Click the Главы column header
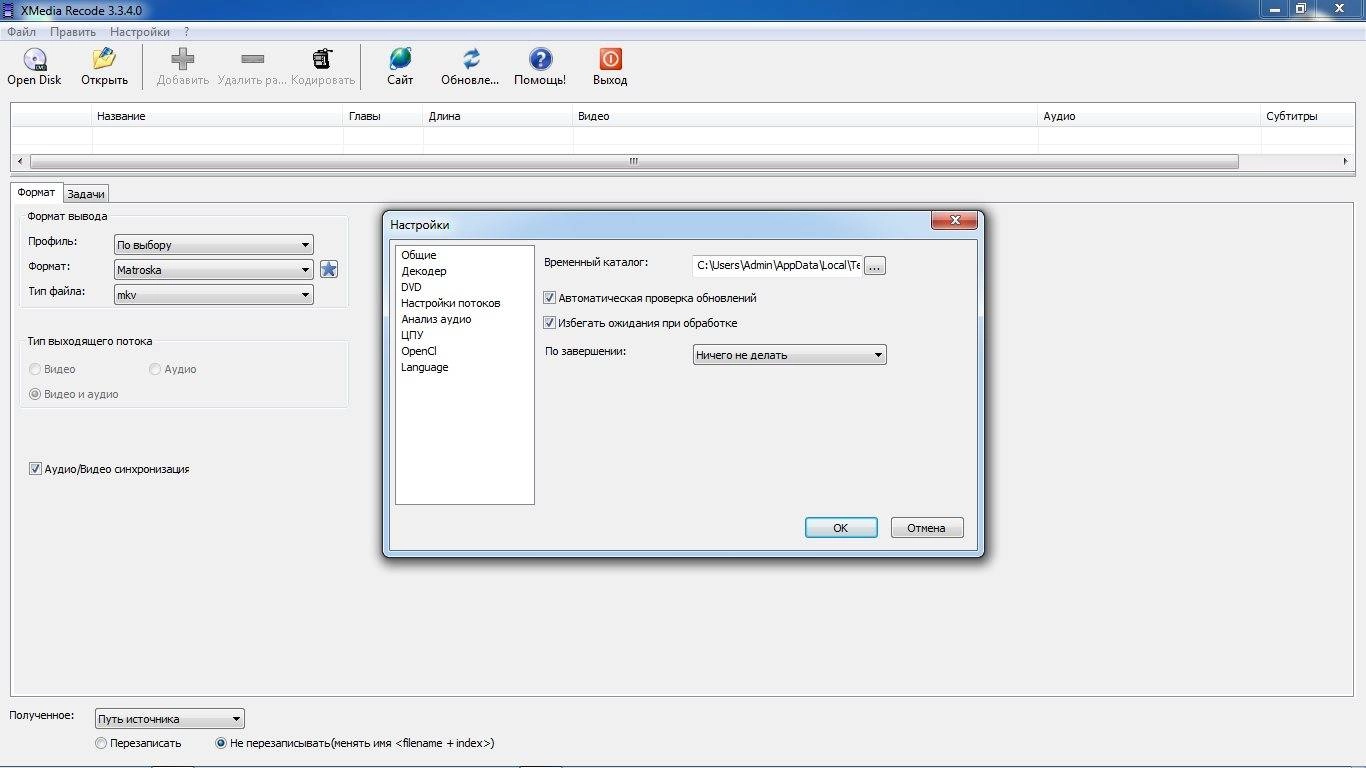The width and height of the screenshot is (1366, 768). (383, 116)
